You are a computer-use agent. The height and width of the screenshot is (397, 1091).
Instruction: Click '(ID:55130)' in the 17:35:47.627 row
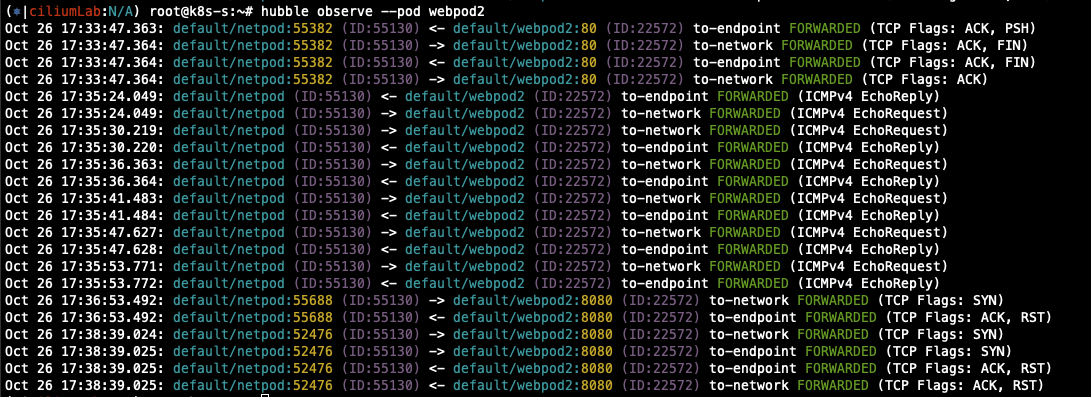[333, 232]
